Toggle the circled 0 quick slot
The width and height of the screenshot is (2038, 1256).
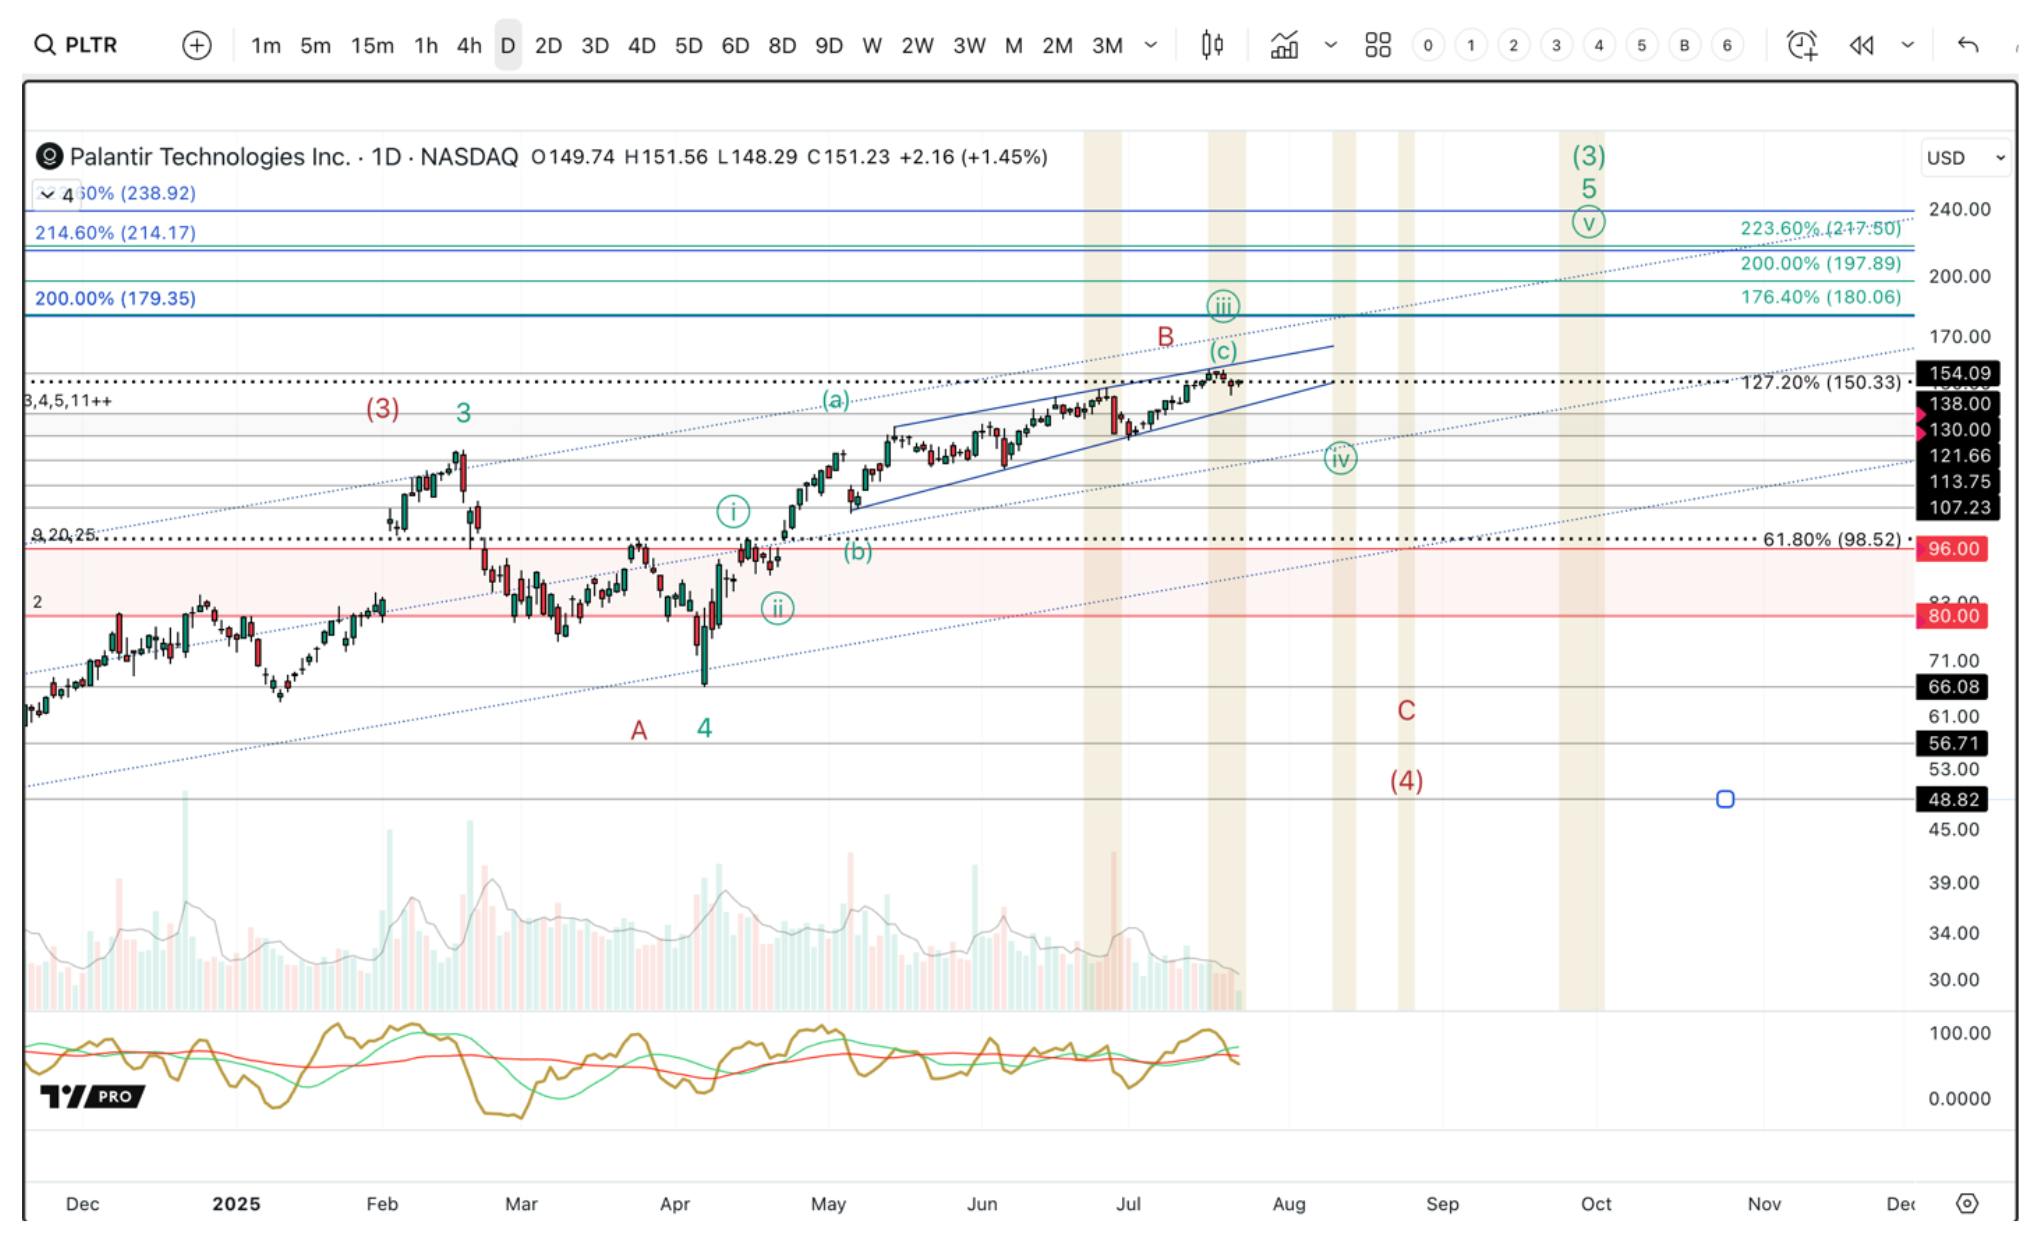coord(1428,45)
